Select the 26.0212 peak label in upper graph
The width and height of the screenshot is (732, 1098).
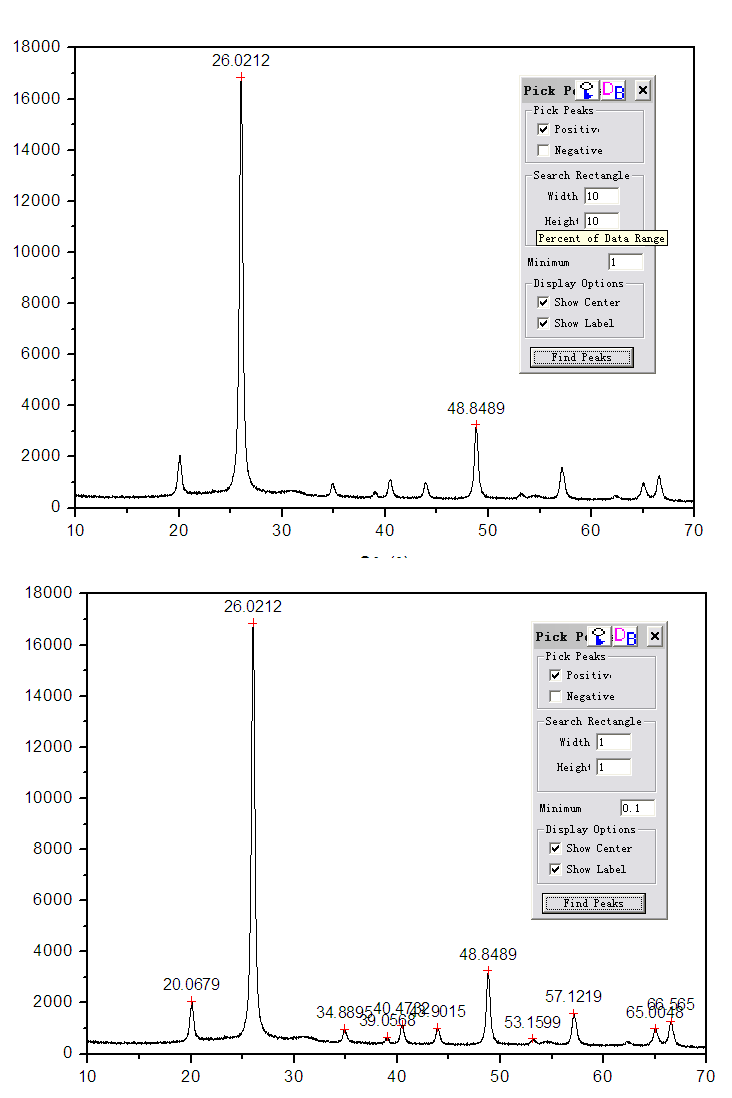241,60
